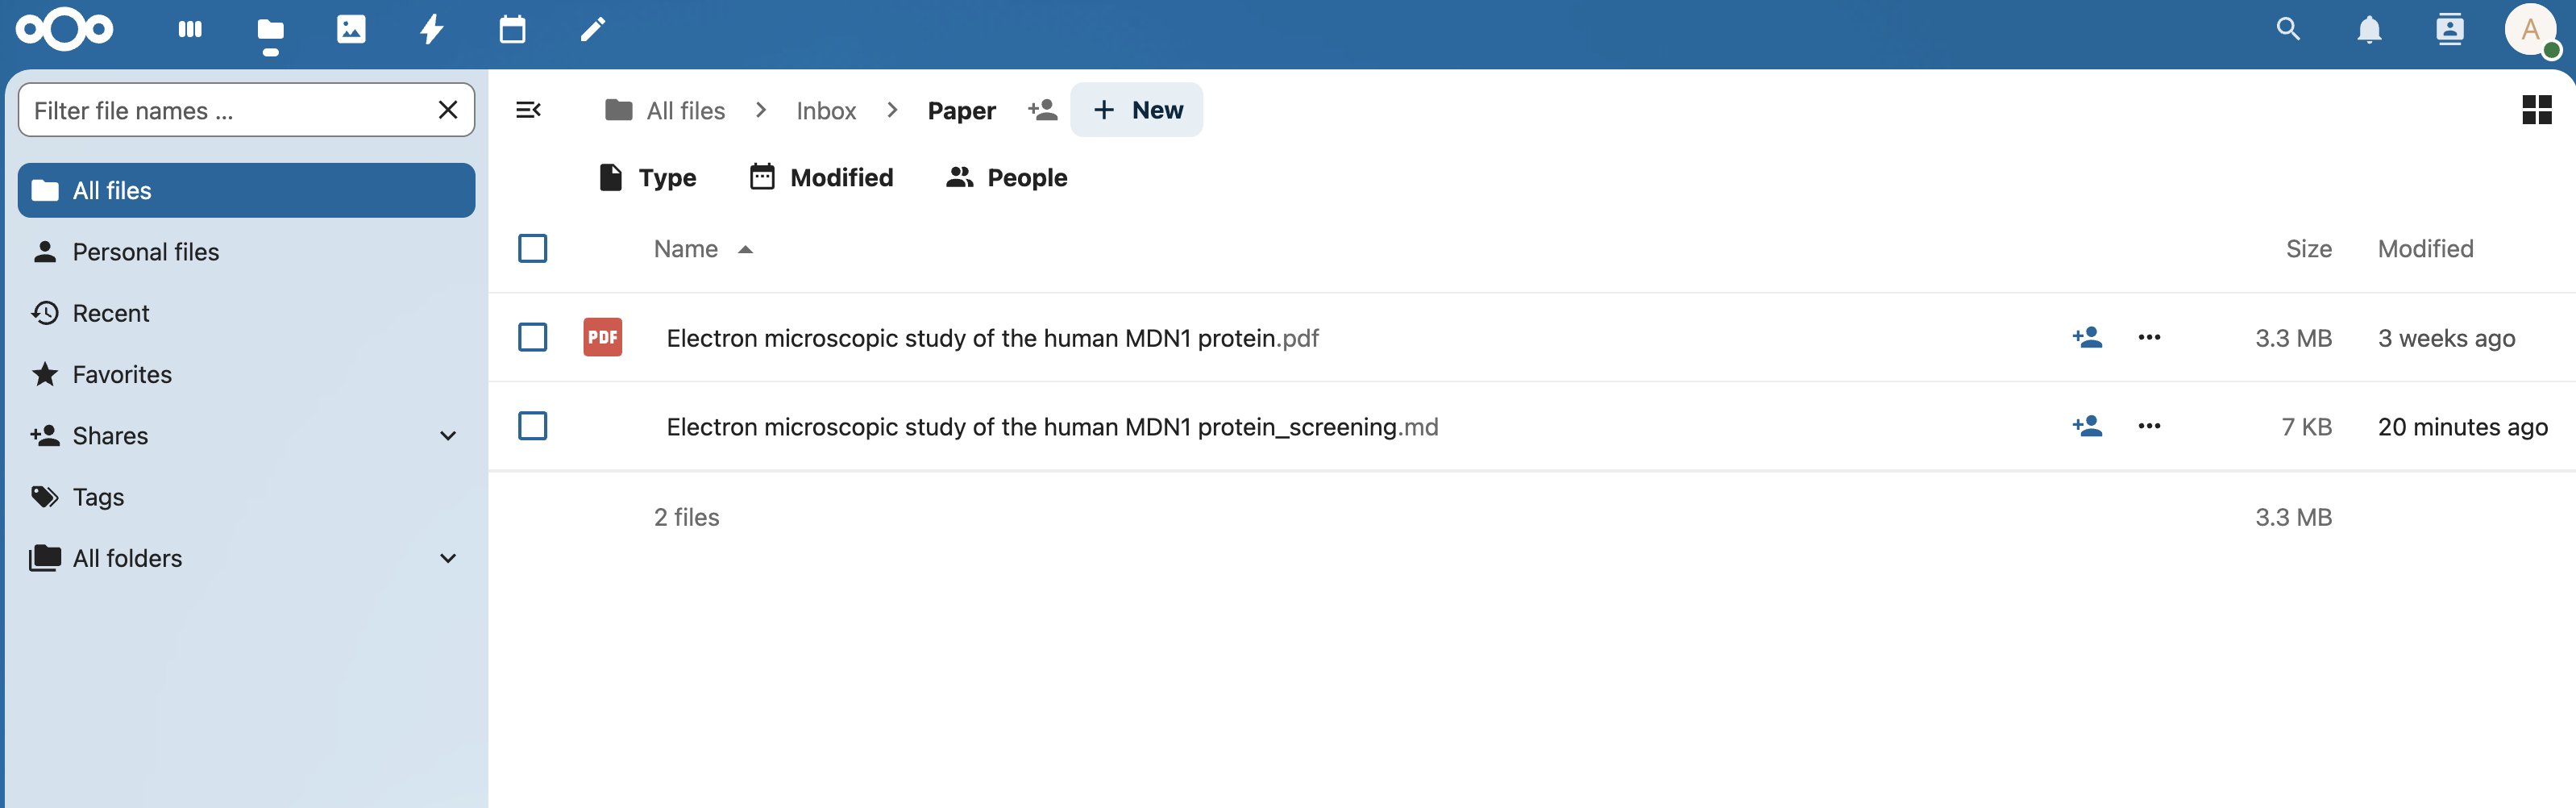Open unified search
Viewport: 2576px width, 808px height.
coord(2287,30)
